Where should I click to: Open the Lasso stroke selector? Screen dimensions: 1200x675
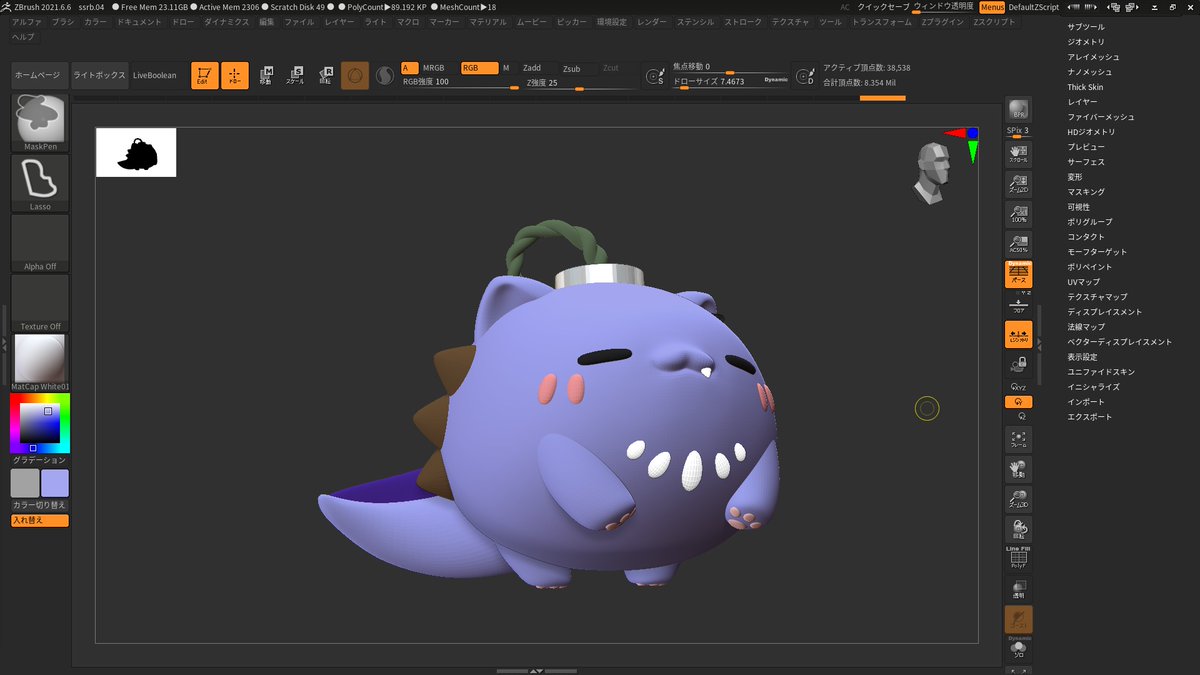40,183
